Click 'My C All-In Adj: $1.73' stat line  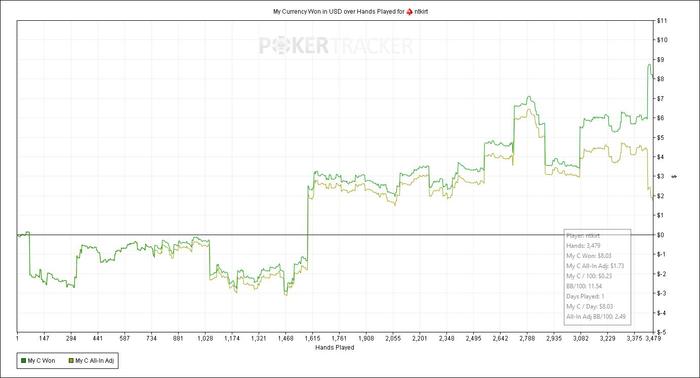(595, 266)
